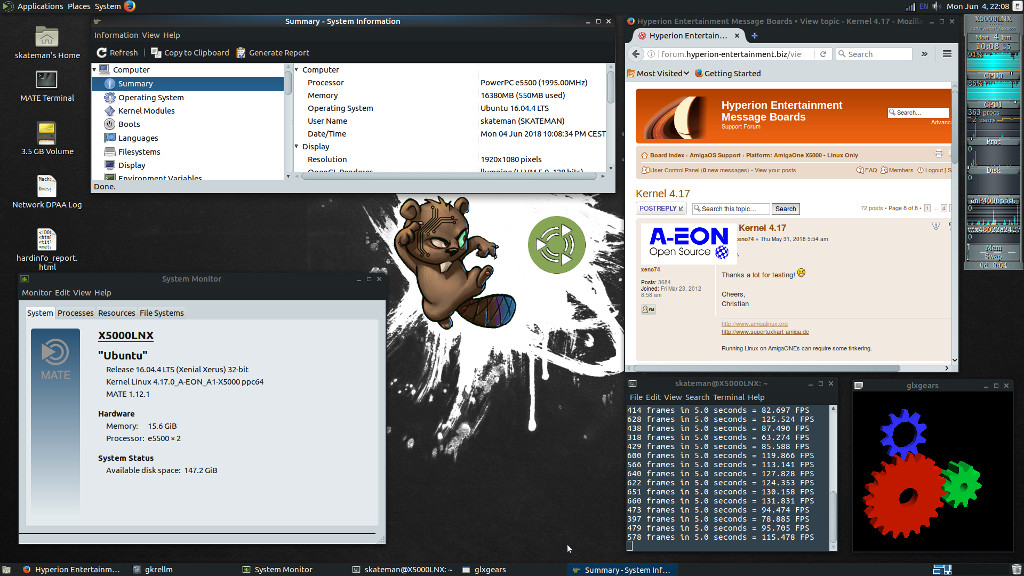Click the Refresh icon in System Information
This screenshot has height=576, width=1024.
point(102,52)
